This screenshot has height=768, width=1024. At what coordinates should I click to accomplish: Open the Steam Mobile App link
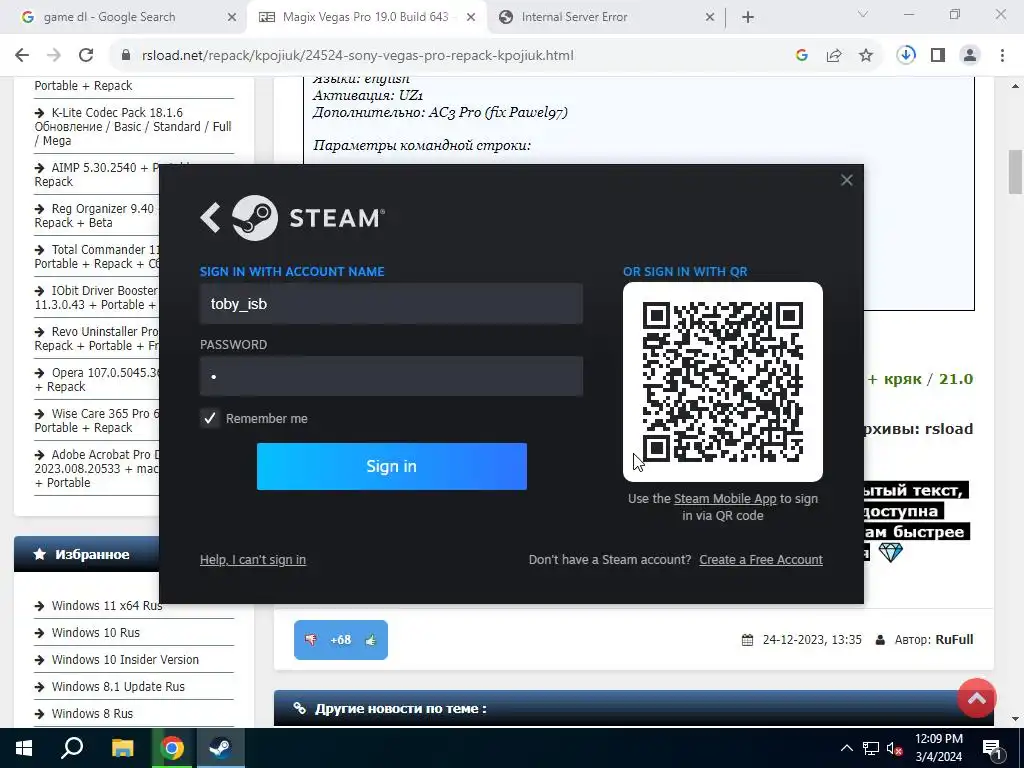tap(725, 498)
